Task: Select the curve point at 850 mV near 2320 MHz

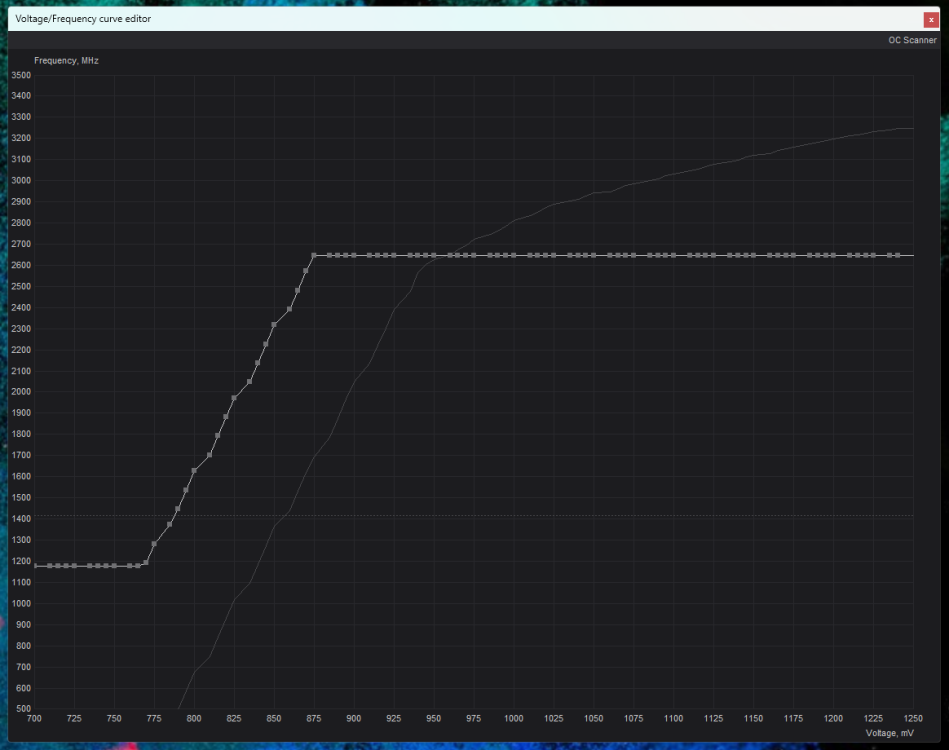Action: coord(274,325)
